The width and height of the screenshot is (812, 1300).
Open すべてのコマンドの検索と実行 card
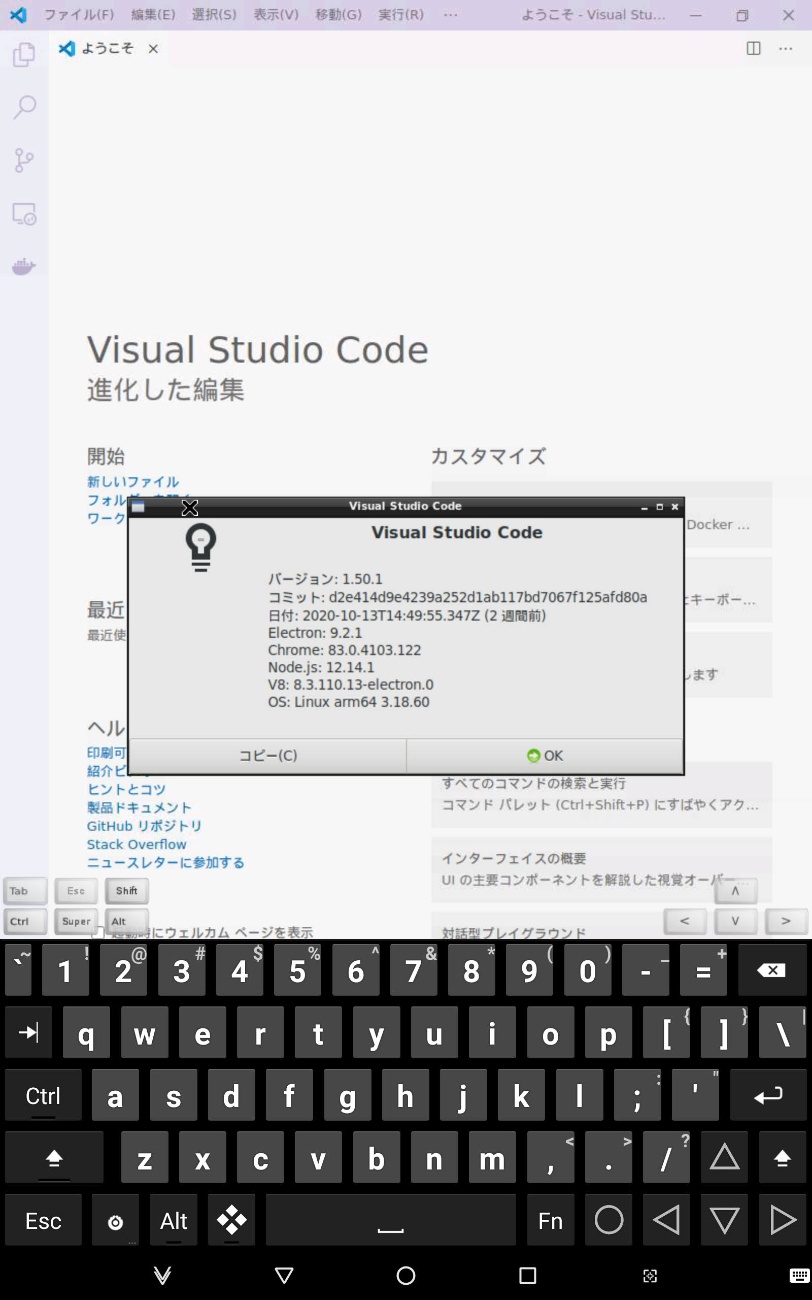(x=601, y=794)
